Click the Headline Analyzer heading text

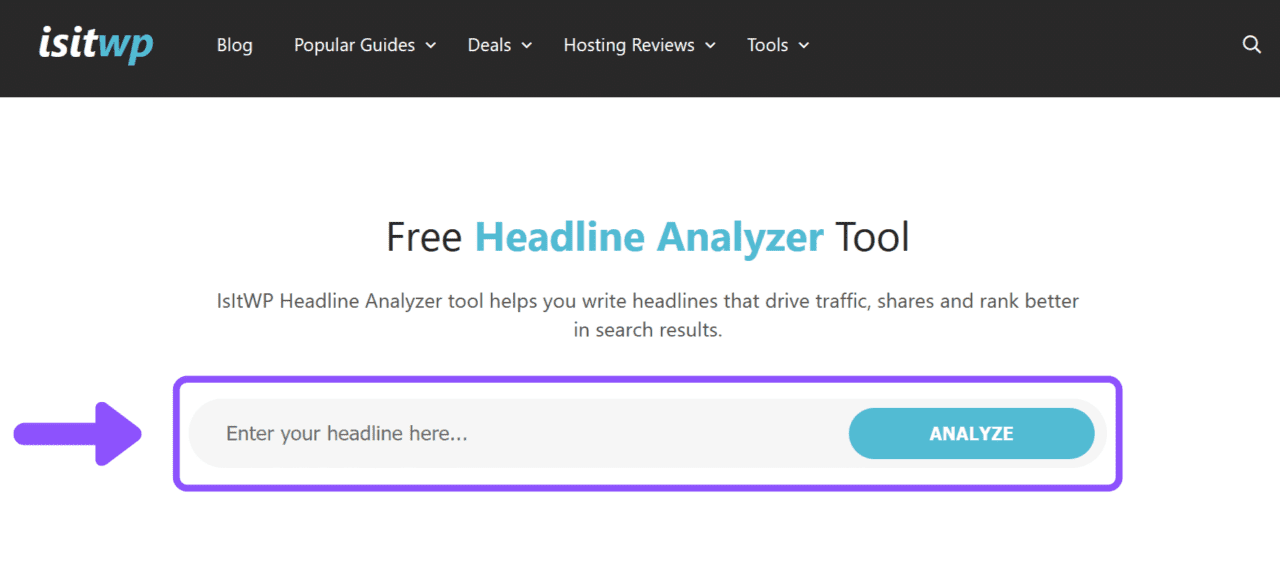pyautogui.click(x=649, y=236)
